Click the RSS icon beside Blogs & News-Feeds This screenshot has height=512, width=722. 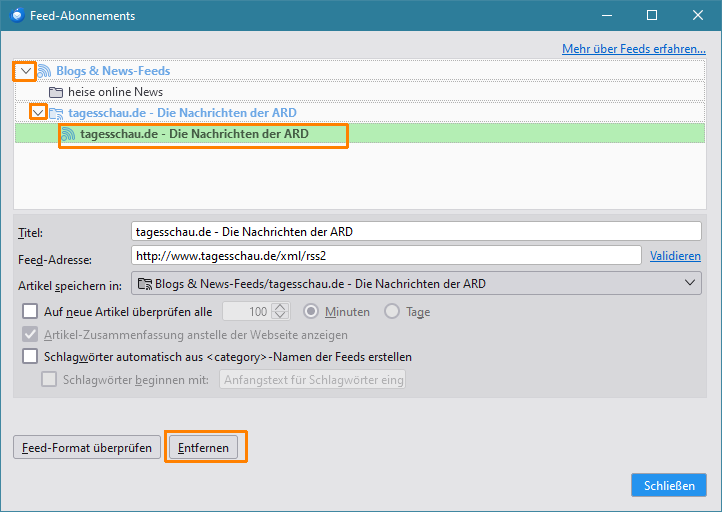coord(45,71)
